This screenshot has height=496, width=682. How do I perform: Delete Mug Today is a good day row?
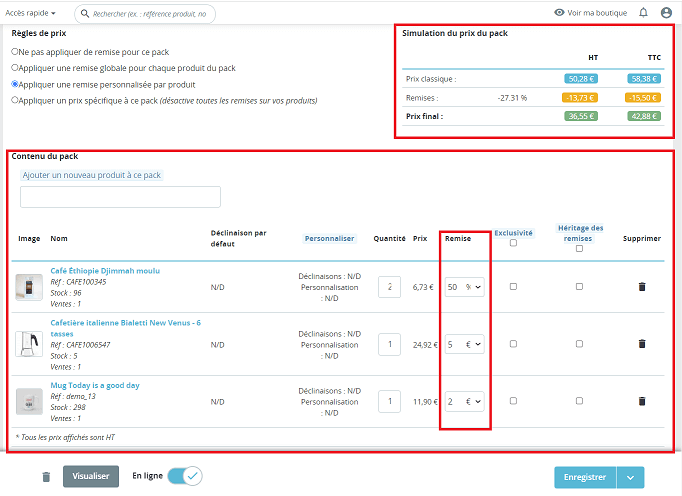click(x=641, y=401)
